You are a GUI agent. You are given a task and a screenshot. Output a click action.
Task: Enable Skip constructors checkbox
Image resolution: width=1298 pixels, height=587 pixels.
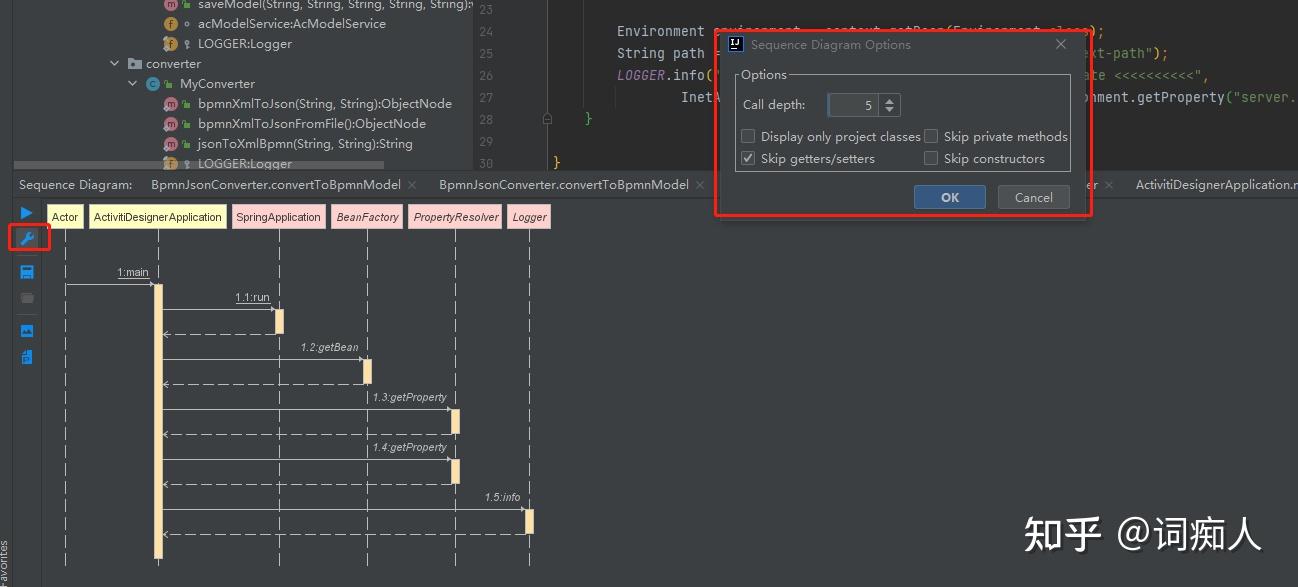(x=931, y=158)
